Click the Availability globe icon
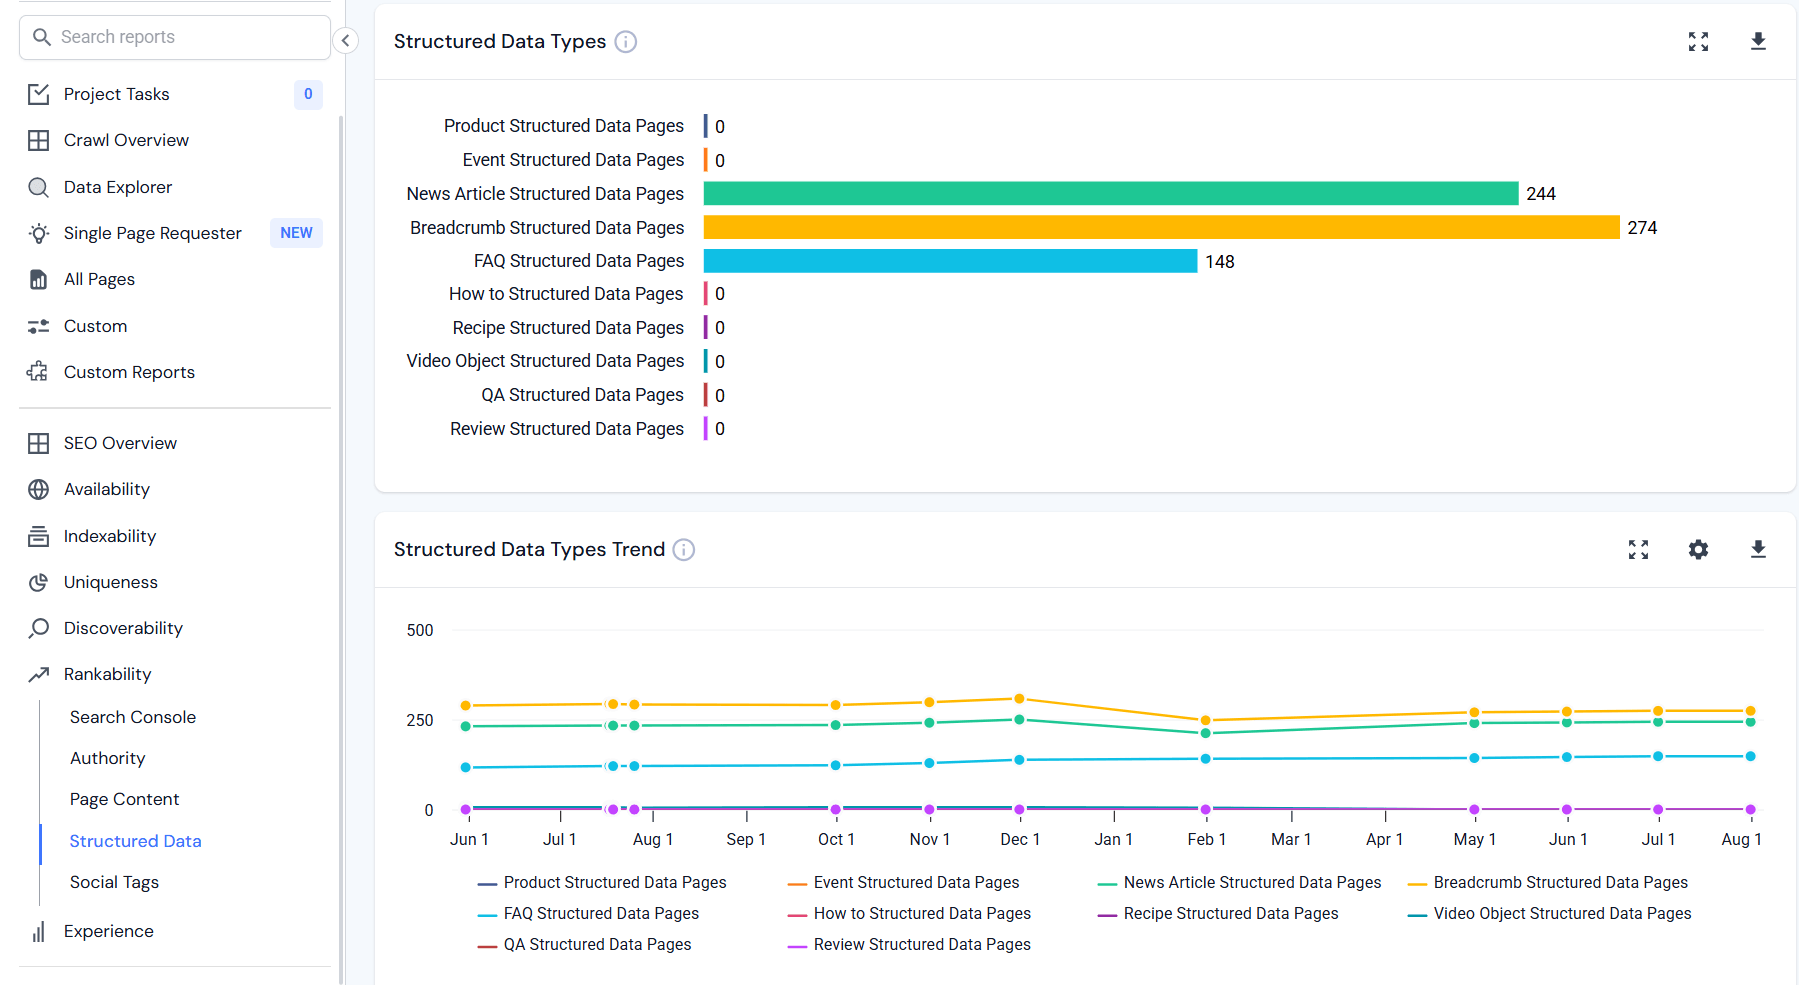1799x985 pixels. [38, 489]
